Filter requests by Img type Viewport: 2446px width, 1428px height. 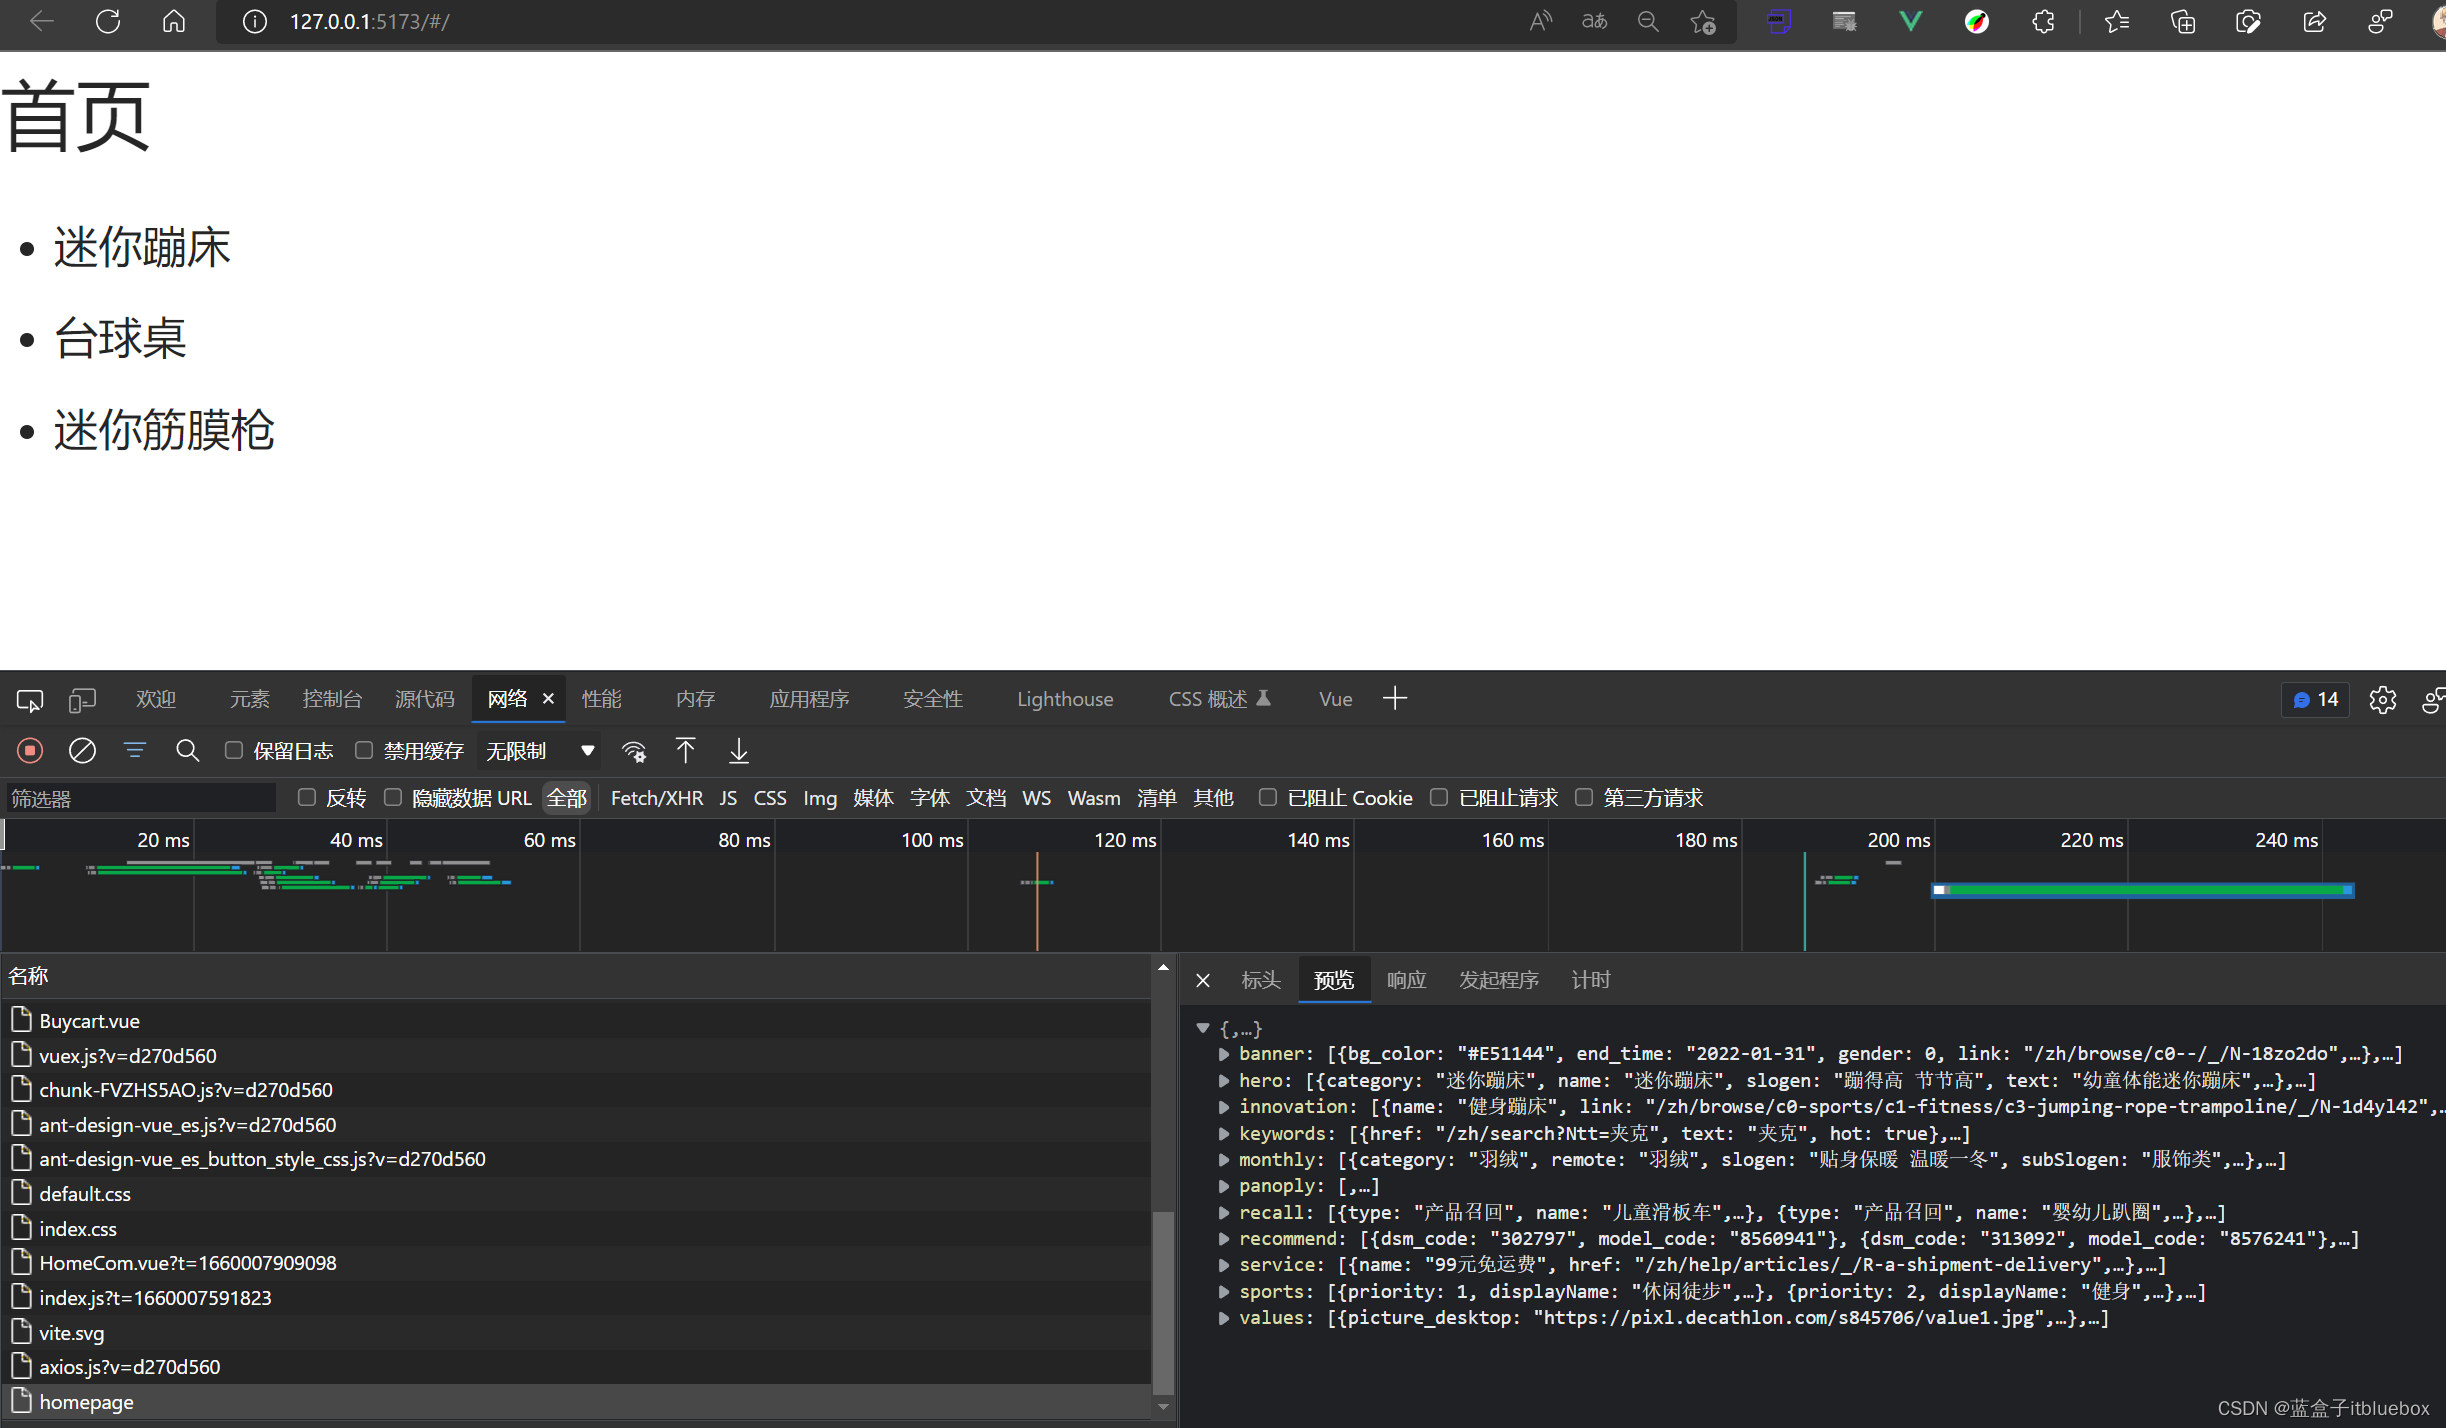click(820, 798)
